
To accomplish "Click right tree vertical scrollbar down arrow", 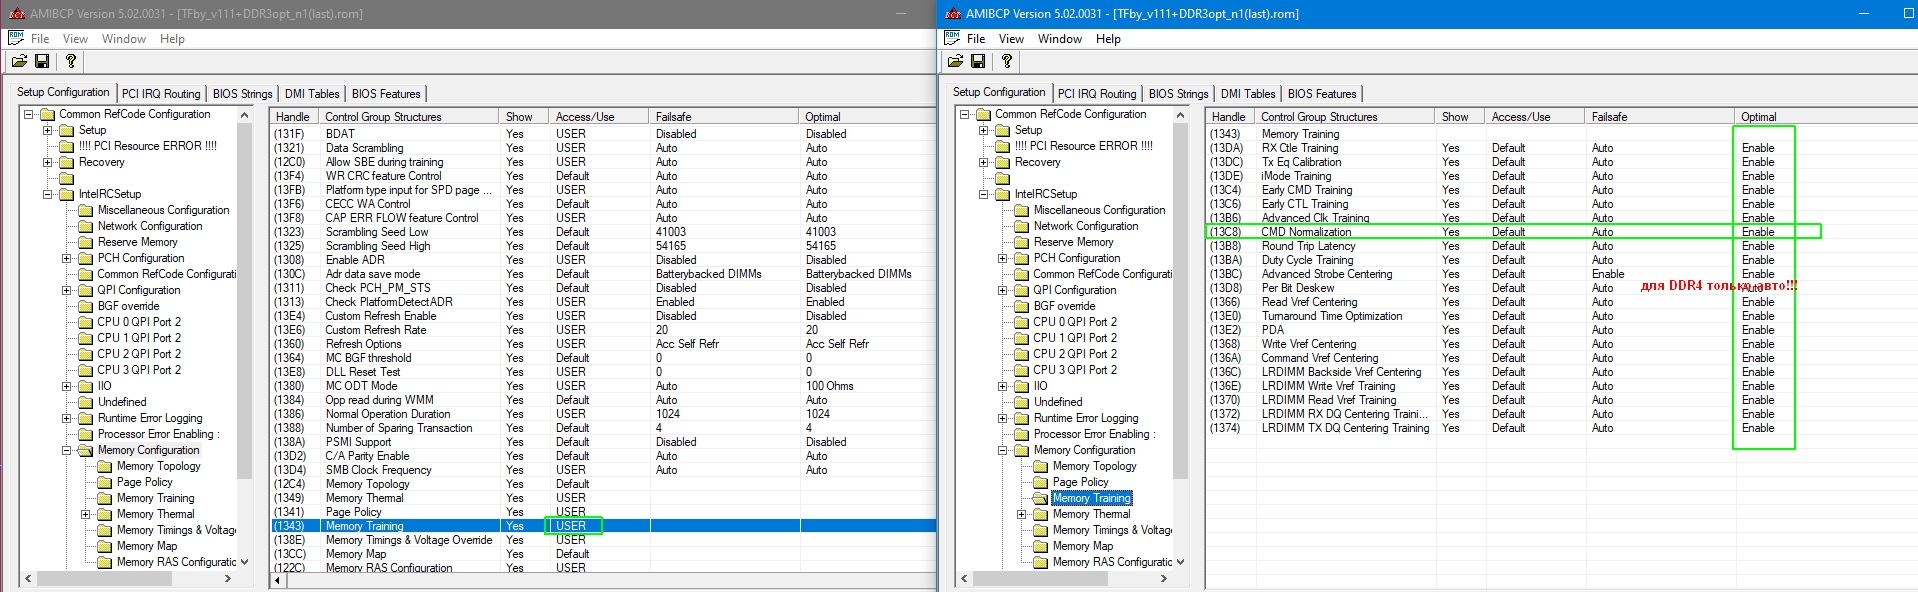I will click(1180, 562).
